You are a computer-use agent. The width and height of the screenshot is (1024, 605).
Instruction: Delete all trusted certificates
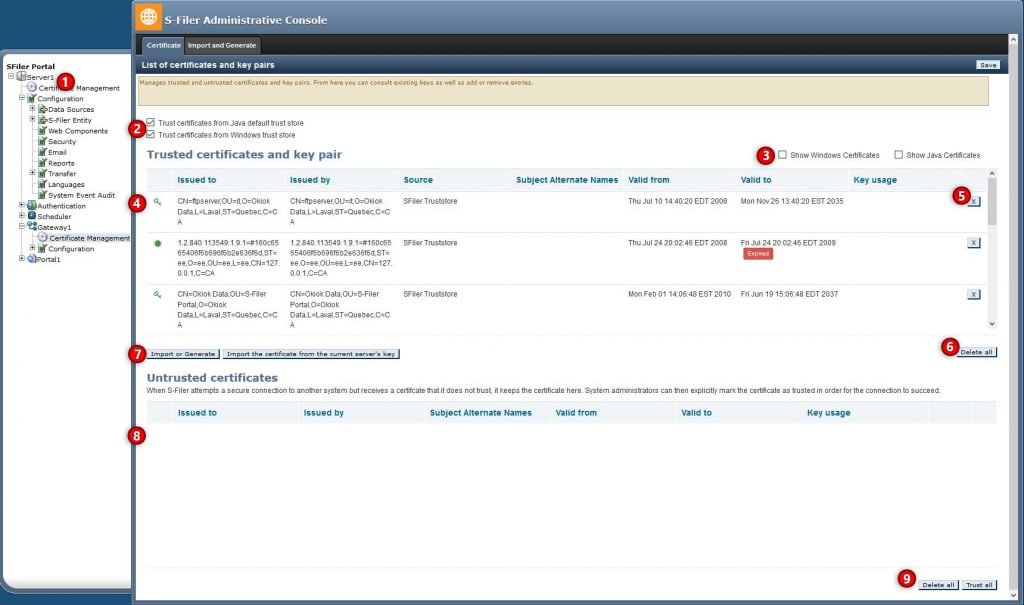click(x=976, y=352)
